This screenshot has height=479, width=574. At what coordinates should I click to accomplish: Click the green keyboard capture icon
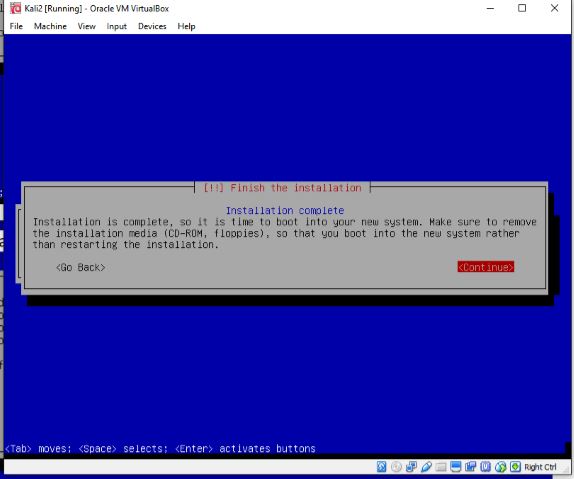click(x=515, y=467)
